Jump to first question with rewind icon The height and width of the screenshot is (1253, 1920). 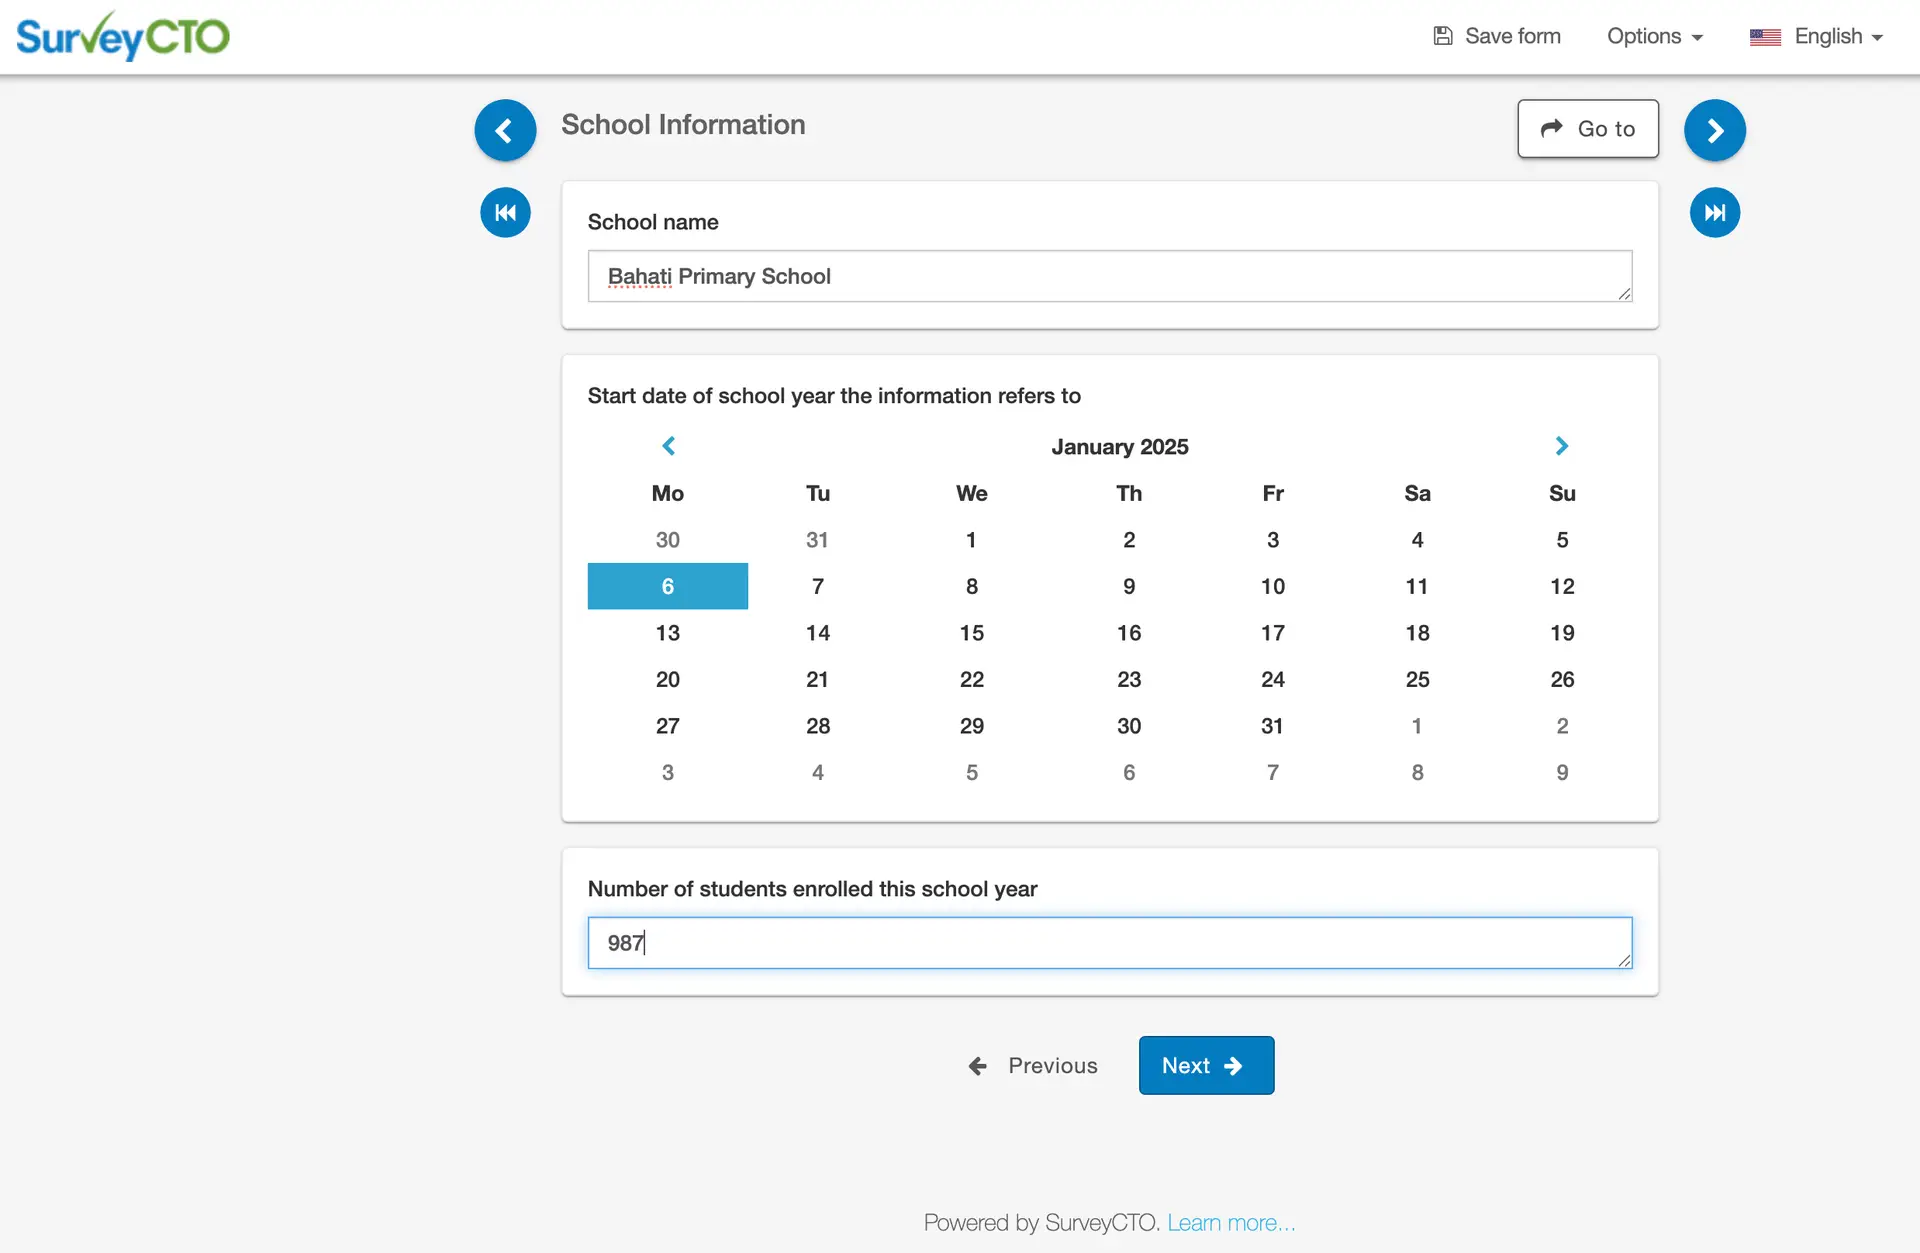(x=505, y=212)
